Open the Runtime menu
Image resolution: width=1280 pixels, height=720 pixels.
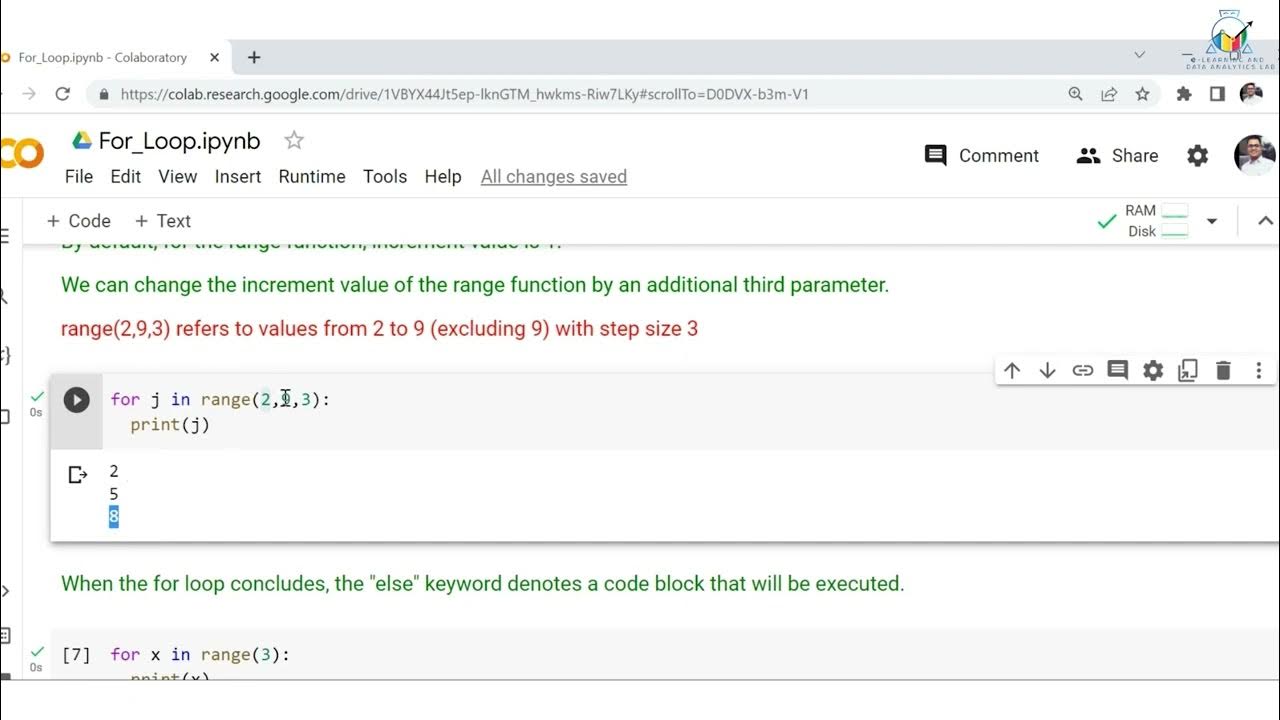pos(312,177)
